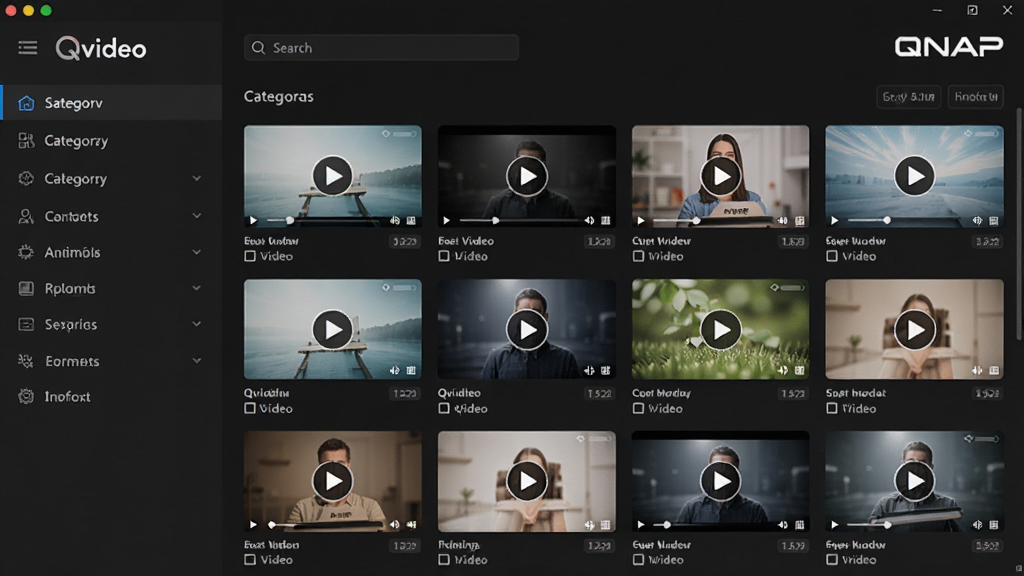The image size is (1024, 576).
Task: Expand the Contaets chevron
Action: click(197, 216)
